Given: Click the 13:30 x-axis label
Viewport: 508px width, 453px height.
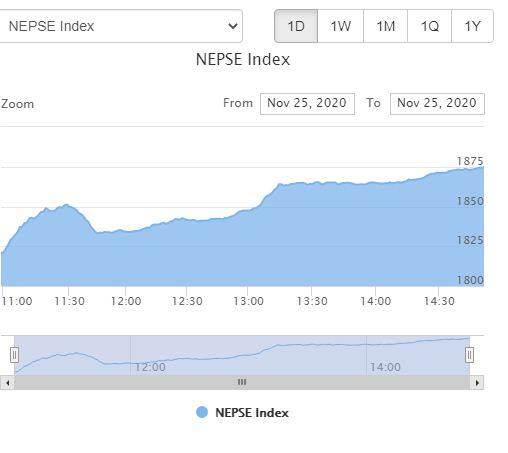Looking at the screenshot, I should coord(312,301).
